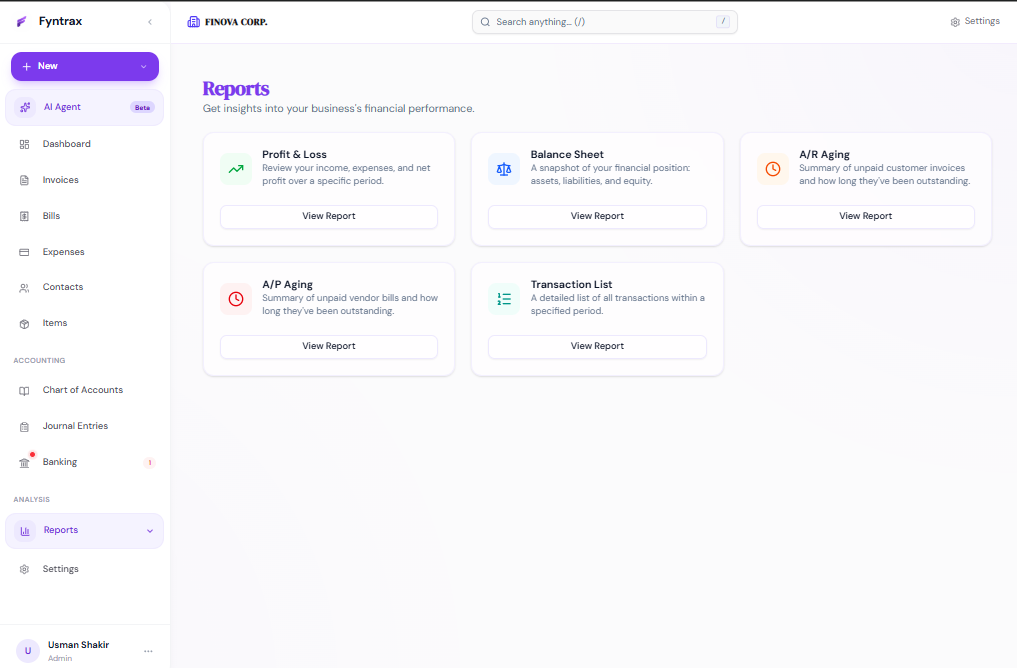Click the Banking building icon
This screenshot has height=668, width=1017.
[x=24, y=462]
